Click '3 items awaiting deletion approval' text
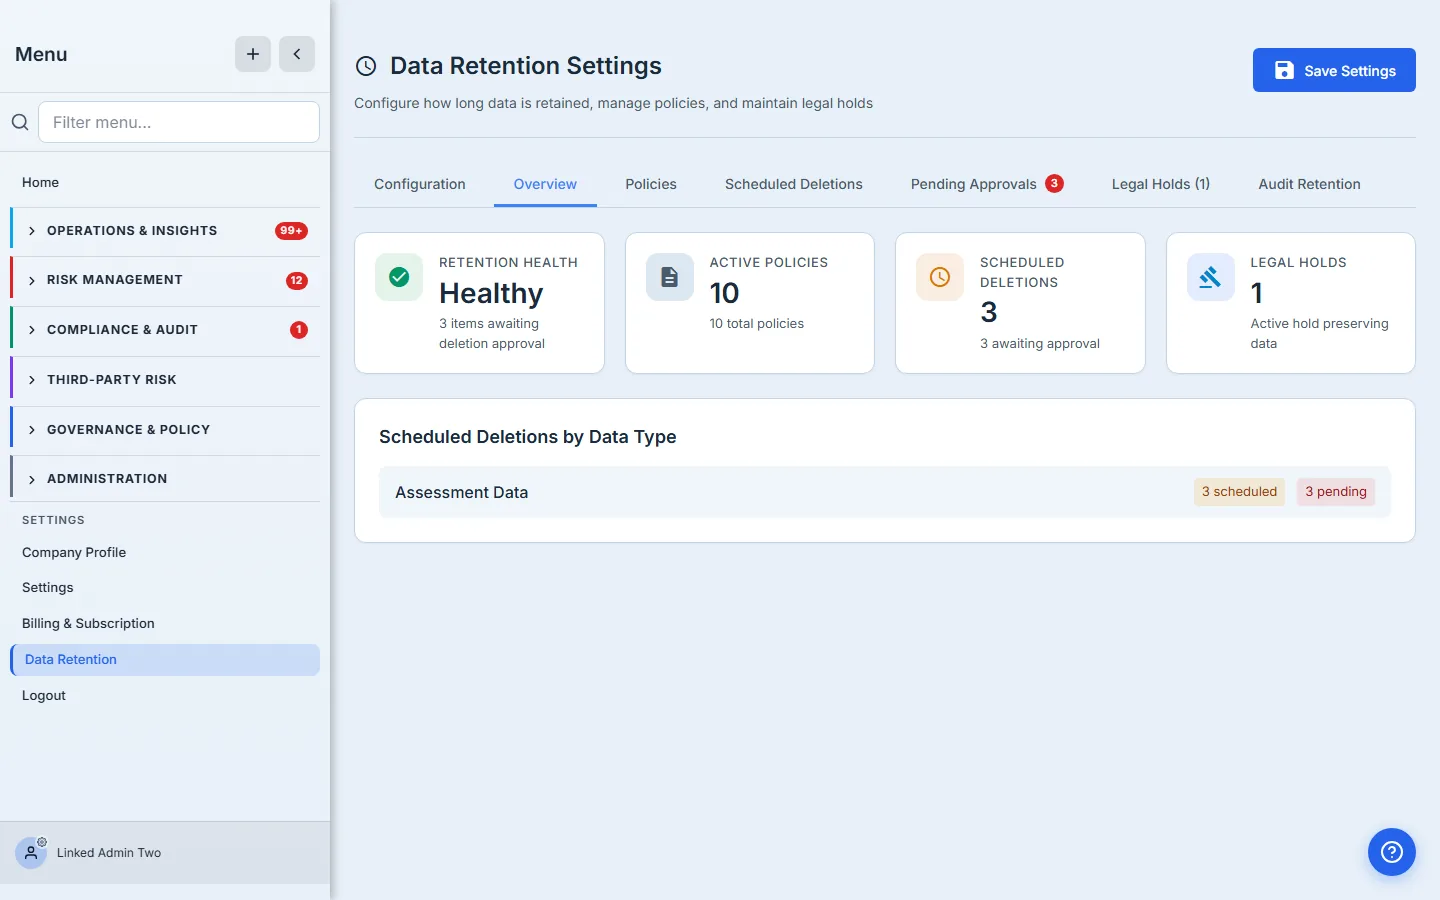The height and width of the screenshot is (900, 1440). [x=492, y=333]
